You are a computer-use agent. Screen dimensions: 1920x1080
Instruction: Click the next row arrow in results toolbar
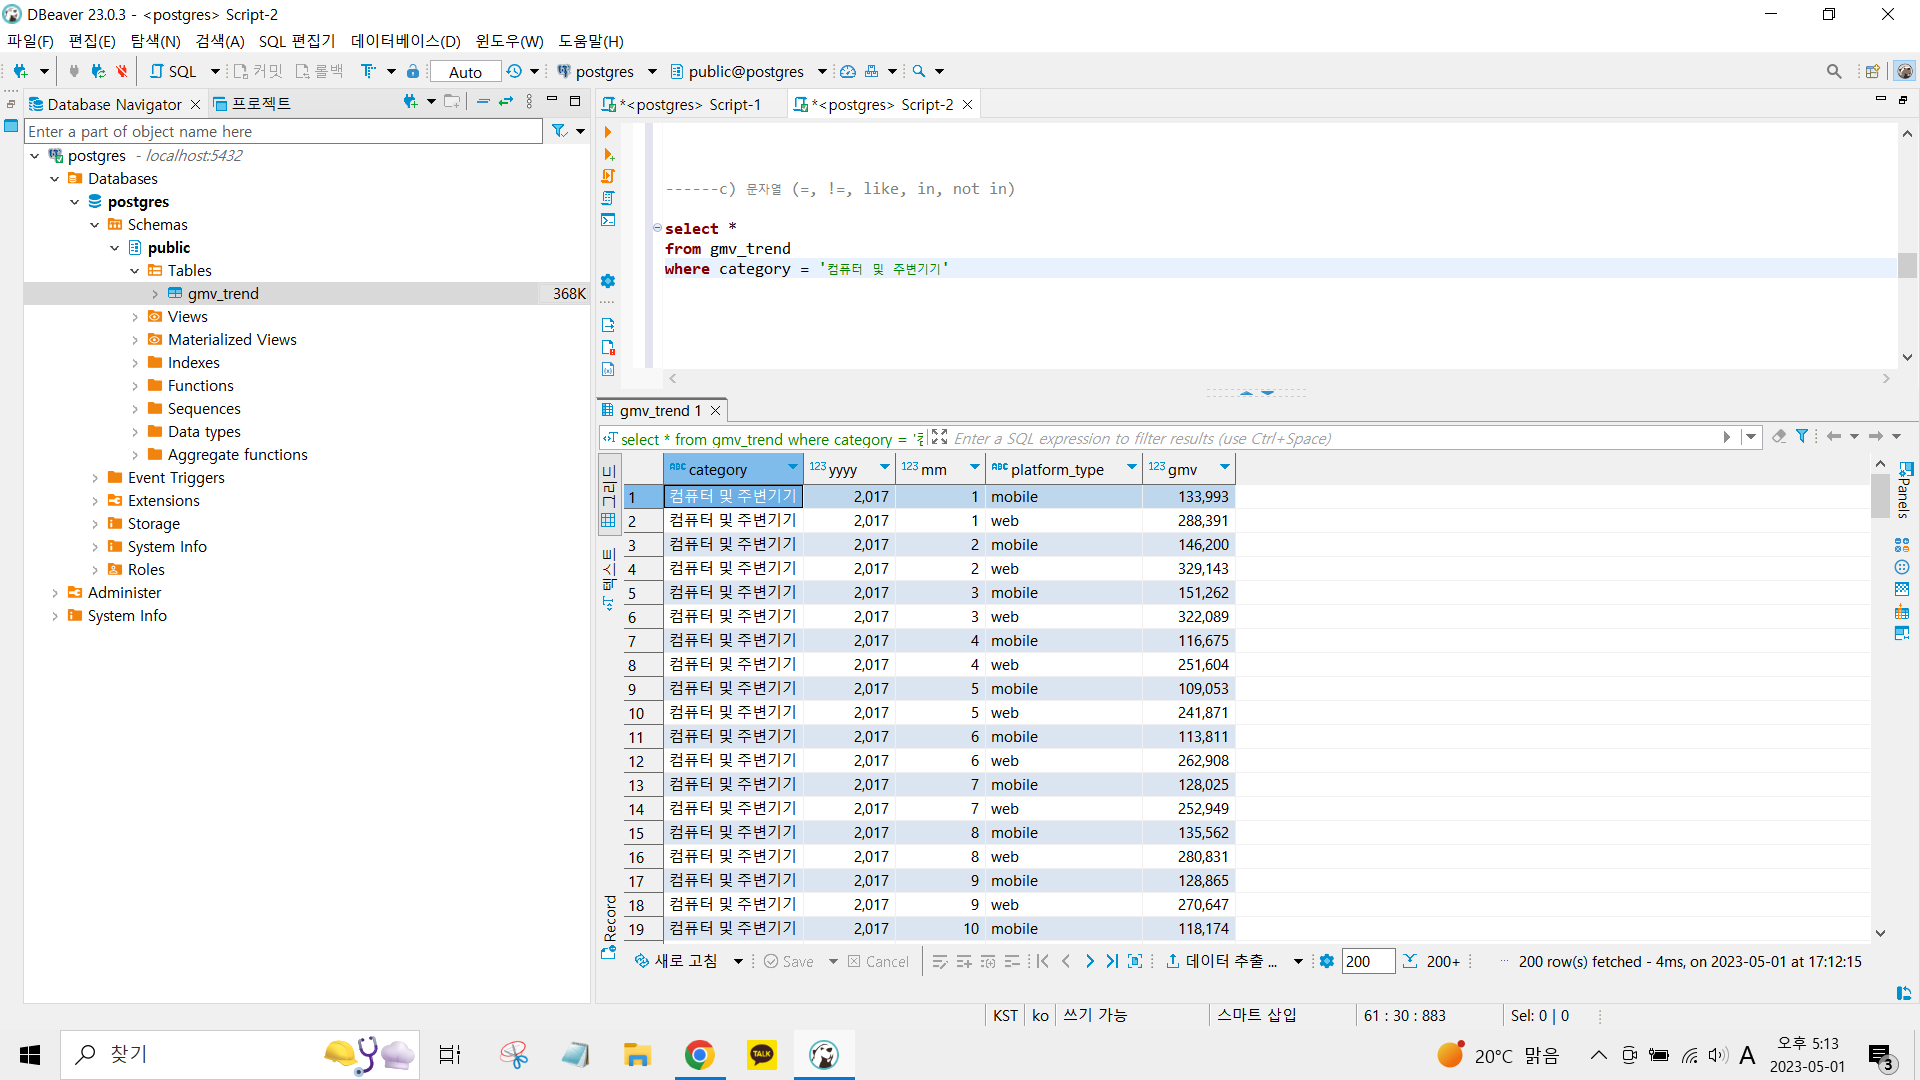pos(1089,961)
